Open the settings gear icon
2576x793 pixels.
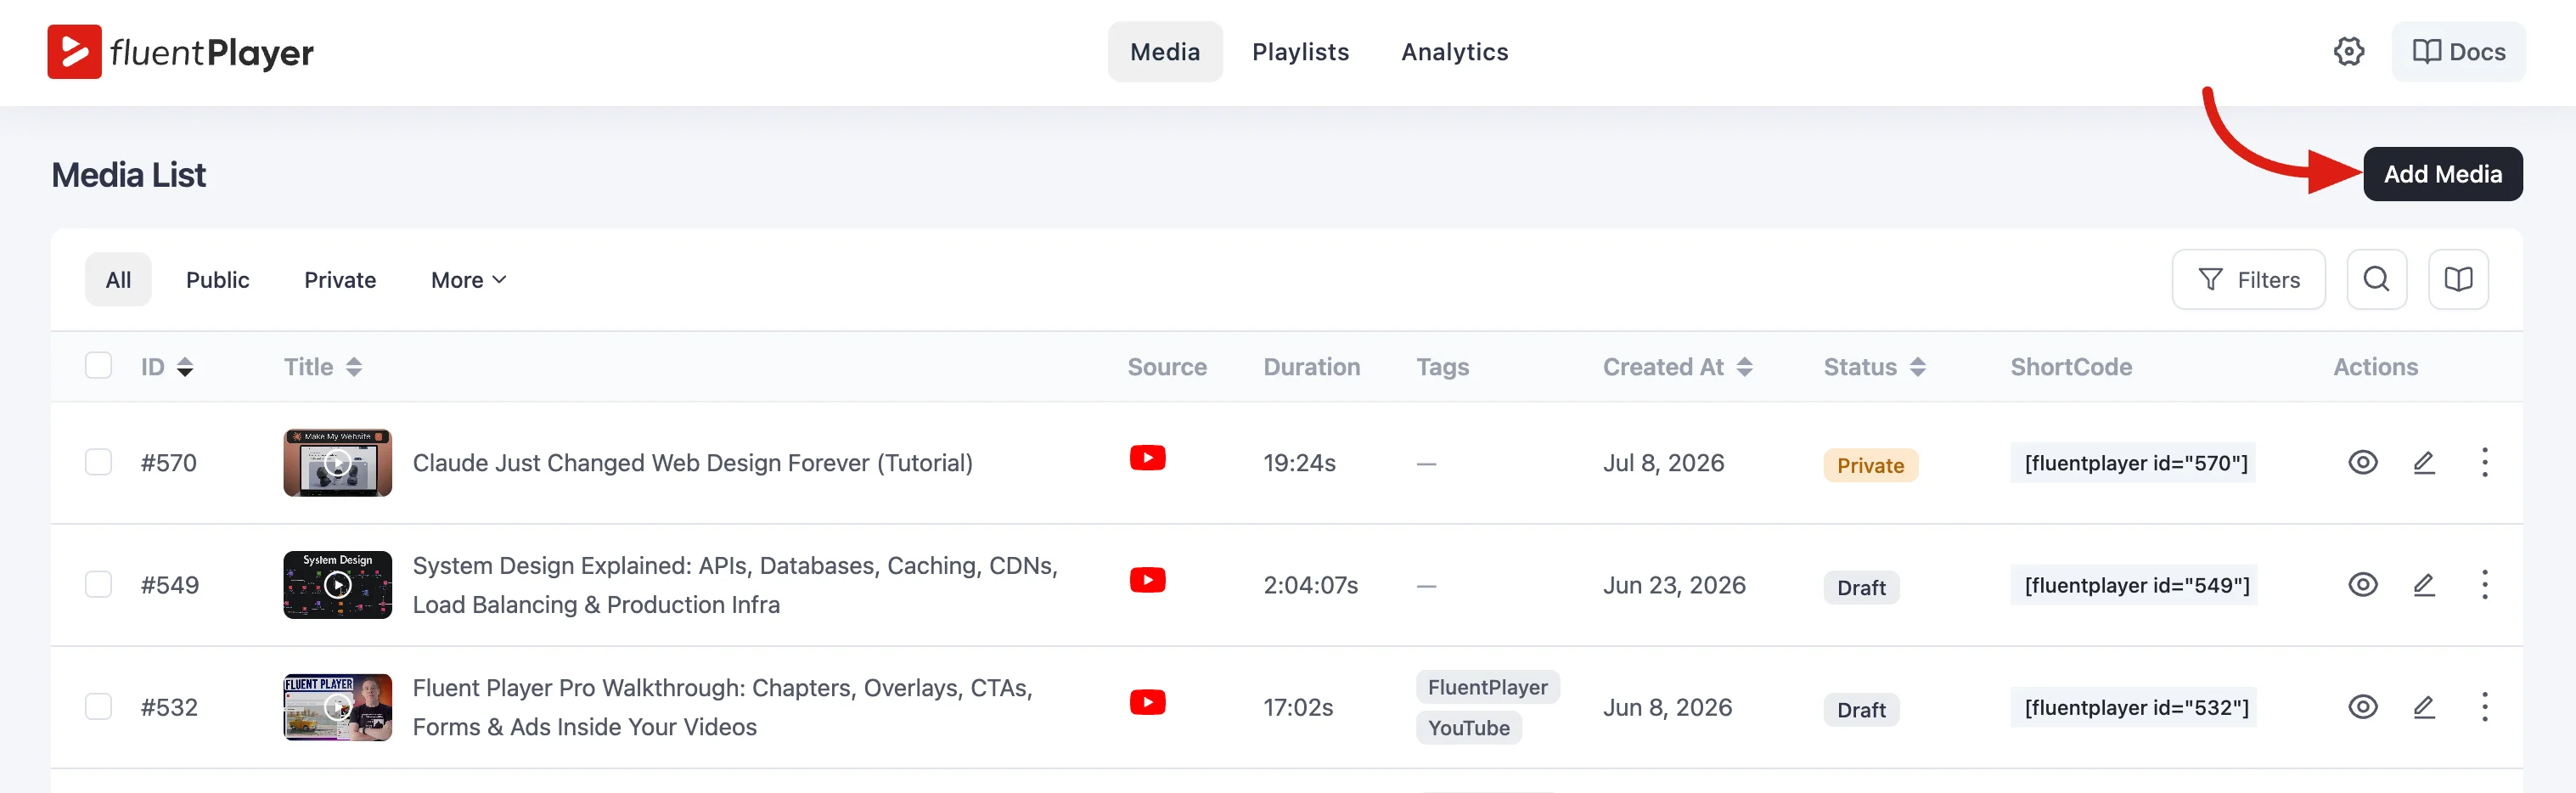(2349, 52)
